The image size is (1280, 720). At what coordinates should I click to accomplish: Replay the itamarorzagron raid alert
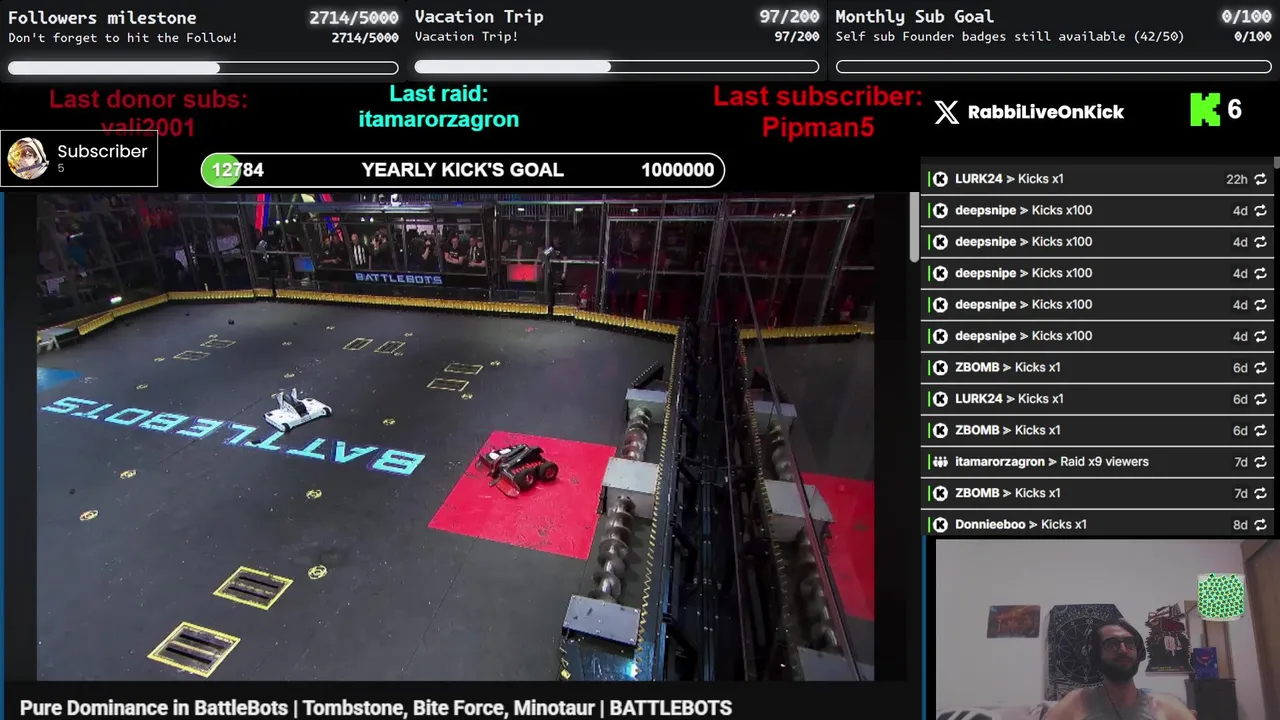(x=1260, y=462)
